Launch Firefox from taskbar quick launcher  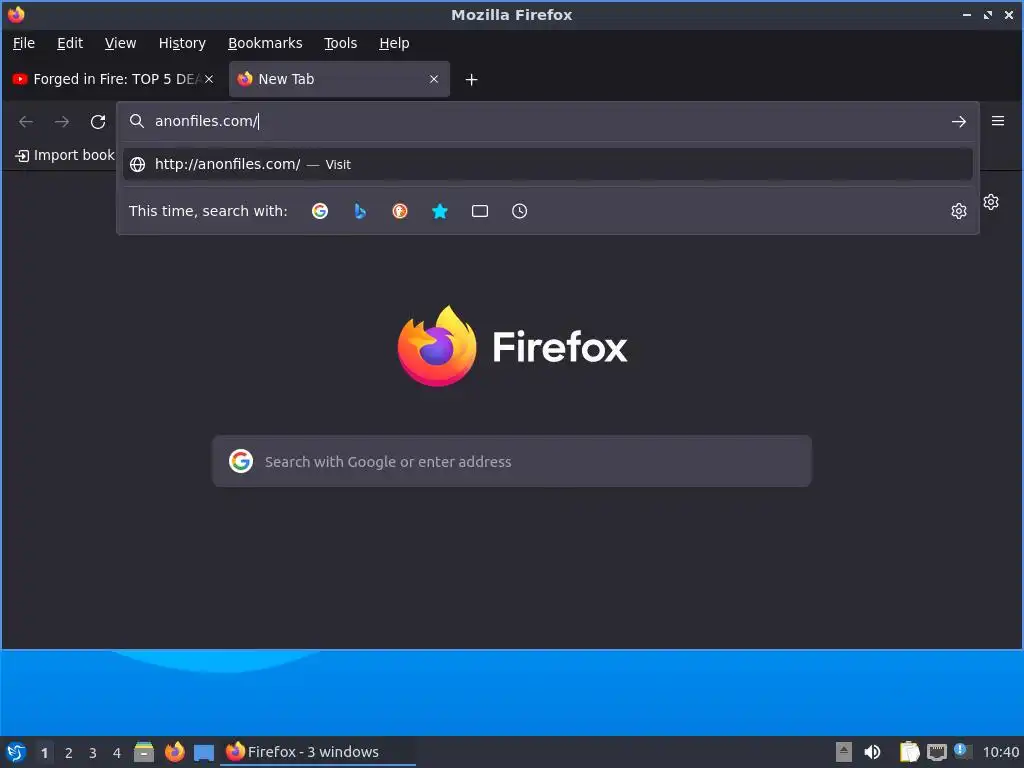[x=174, y=752]
